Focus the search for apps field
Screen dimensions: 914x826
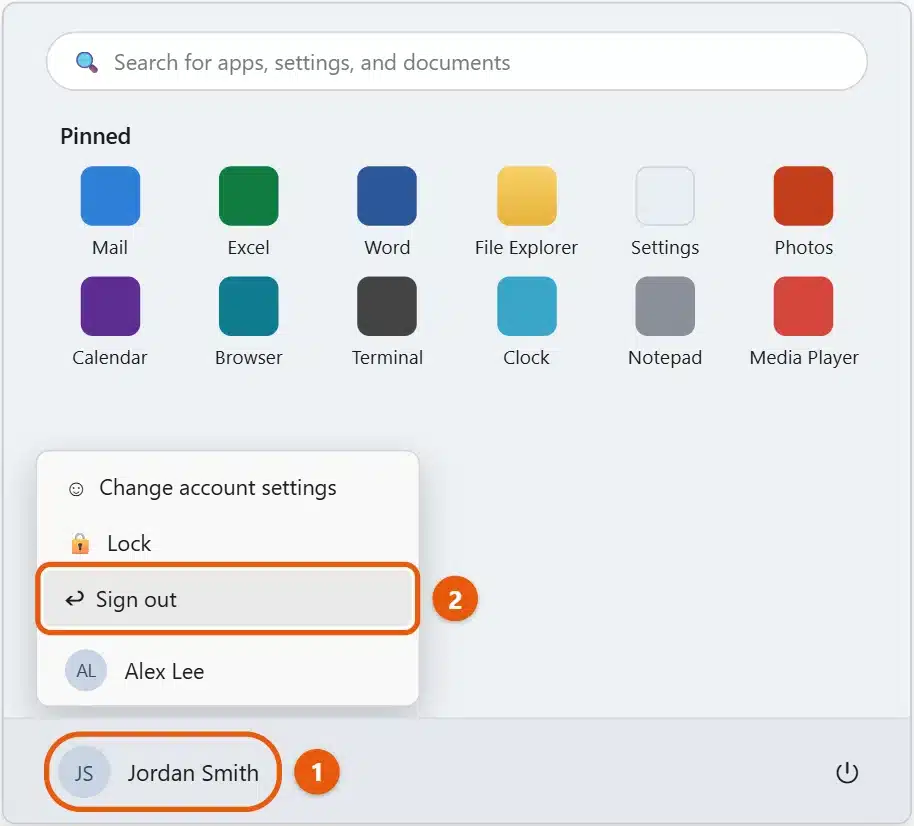coord(456,62)
